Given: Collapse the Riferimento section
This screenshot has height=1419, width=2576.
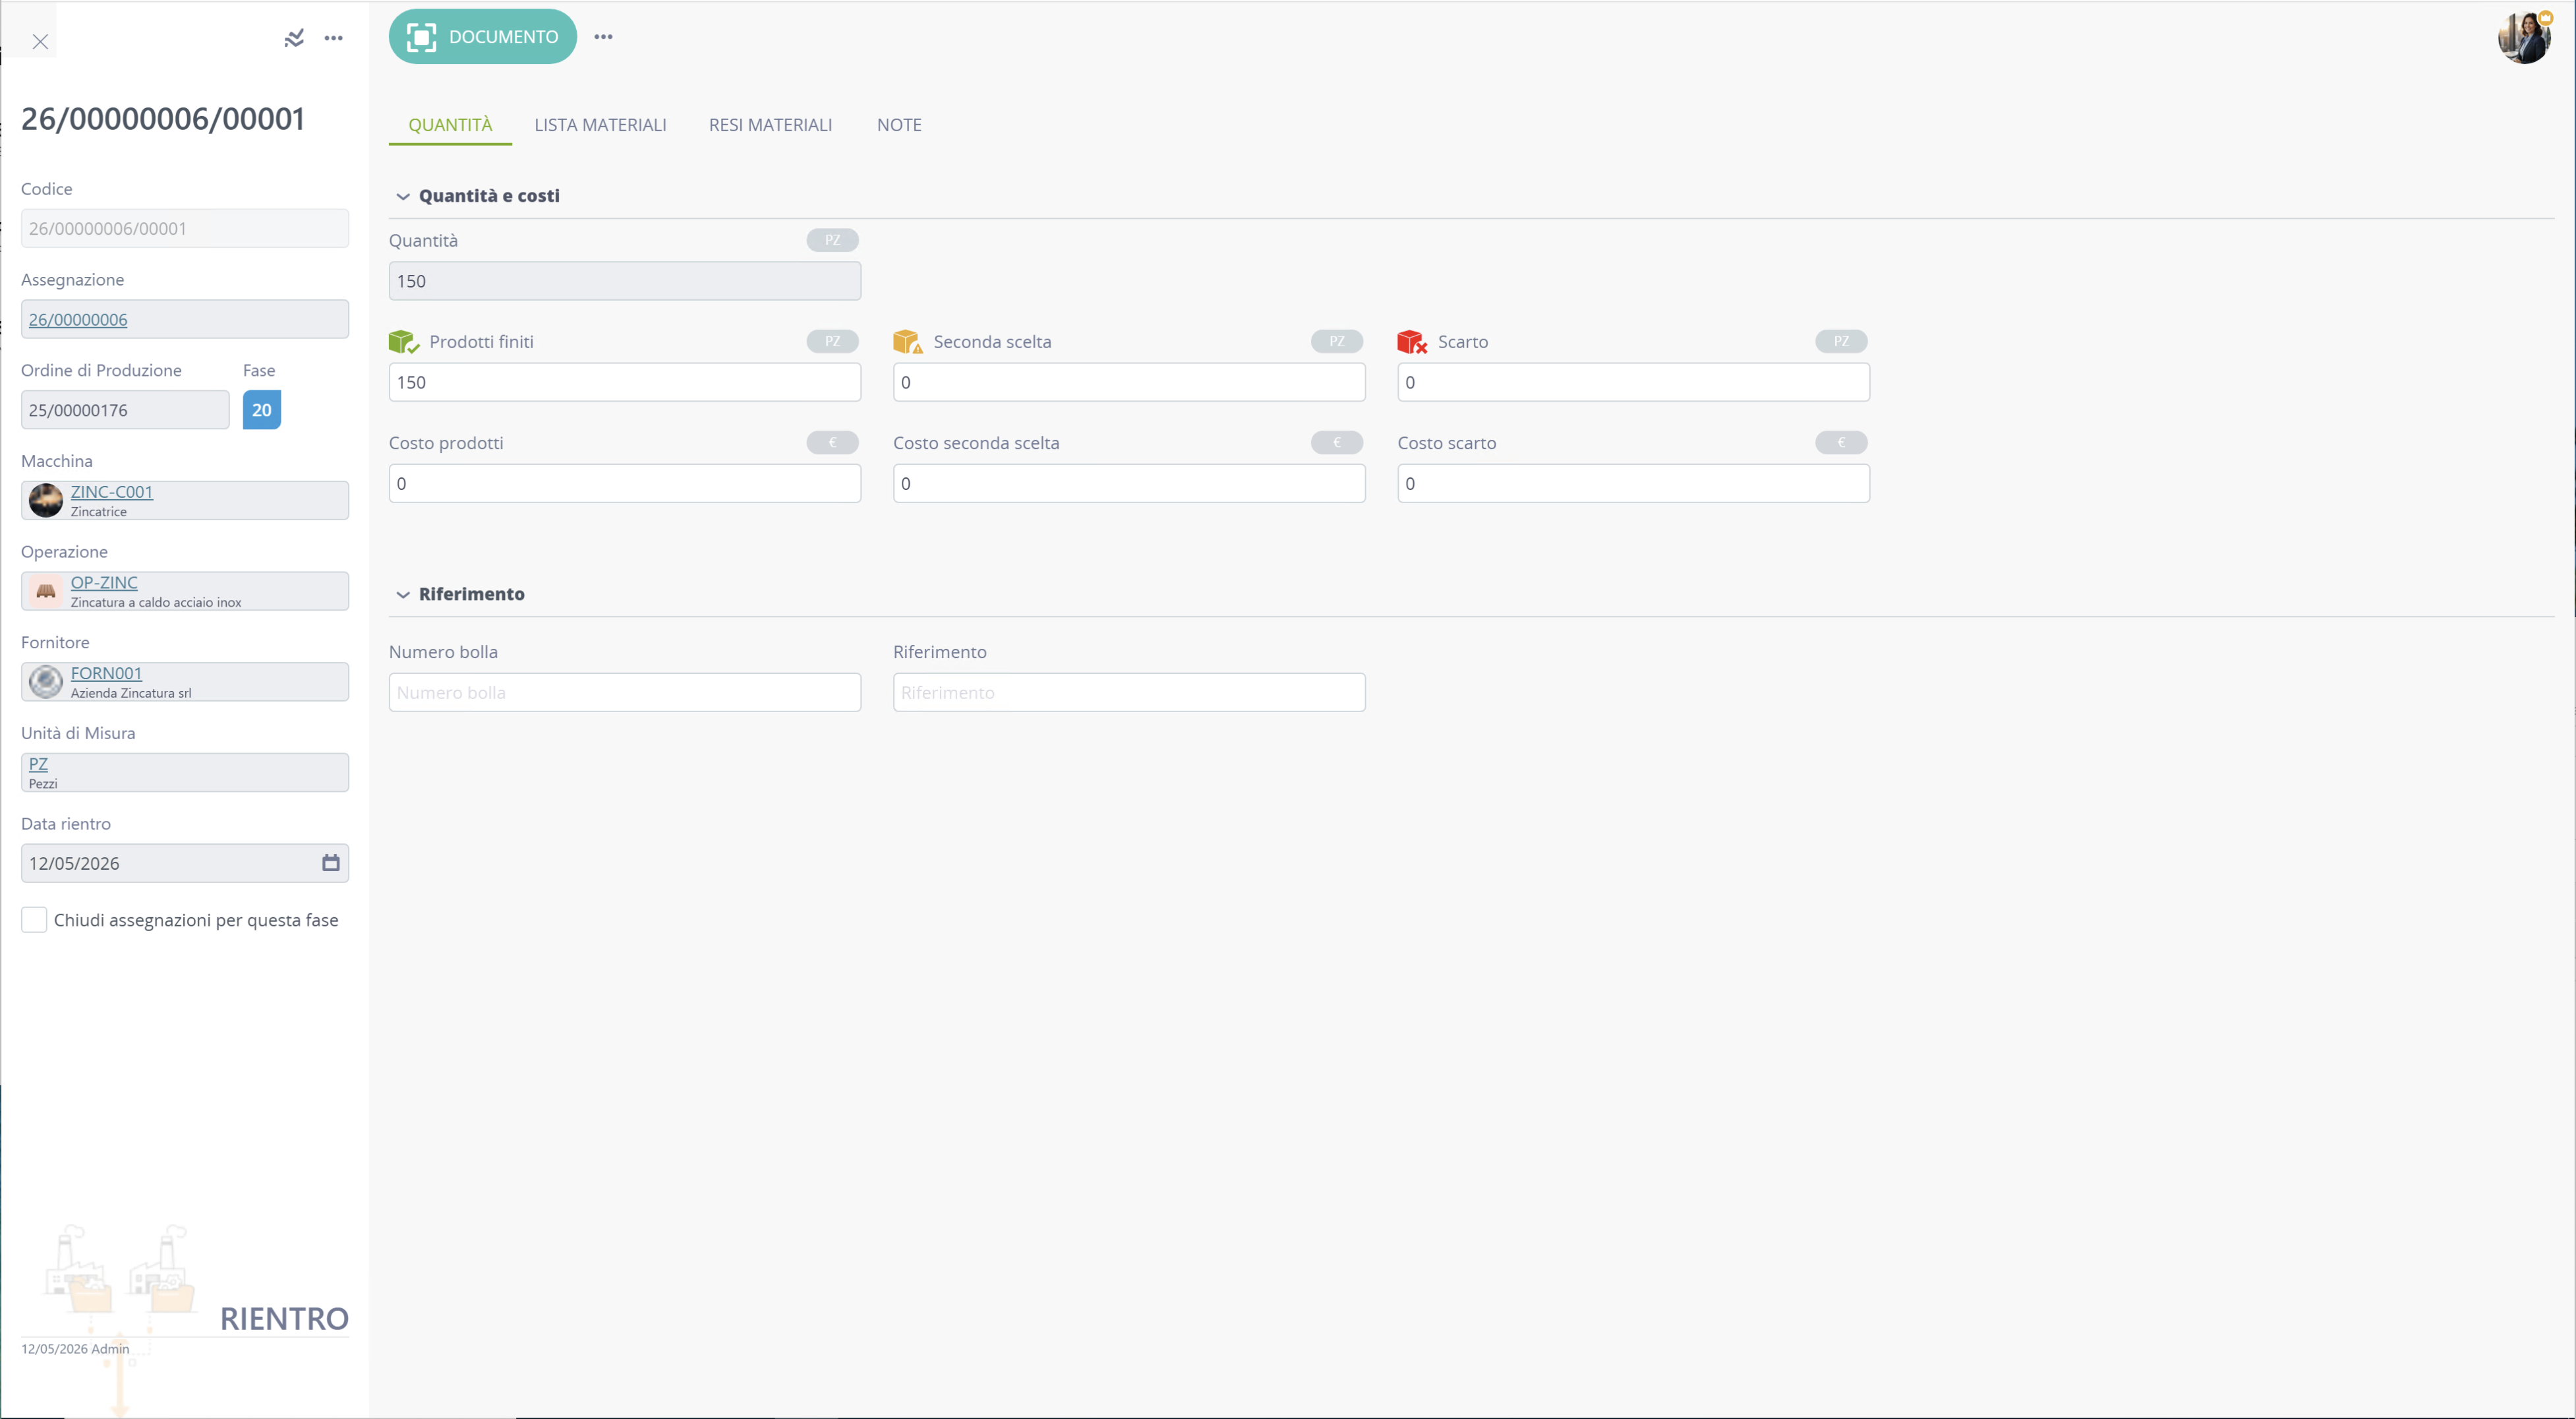Looking at the screenshot, I should 403,594.
